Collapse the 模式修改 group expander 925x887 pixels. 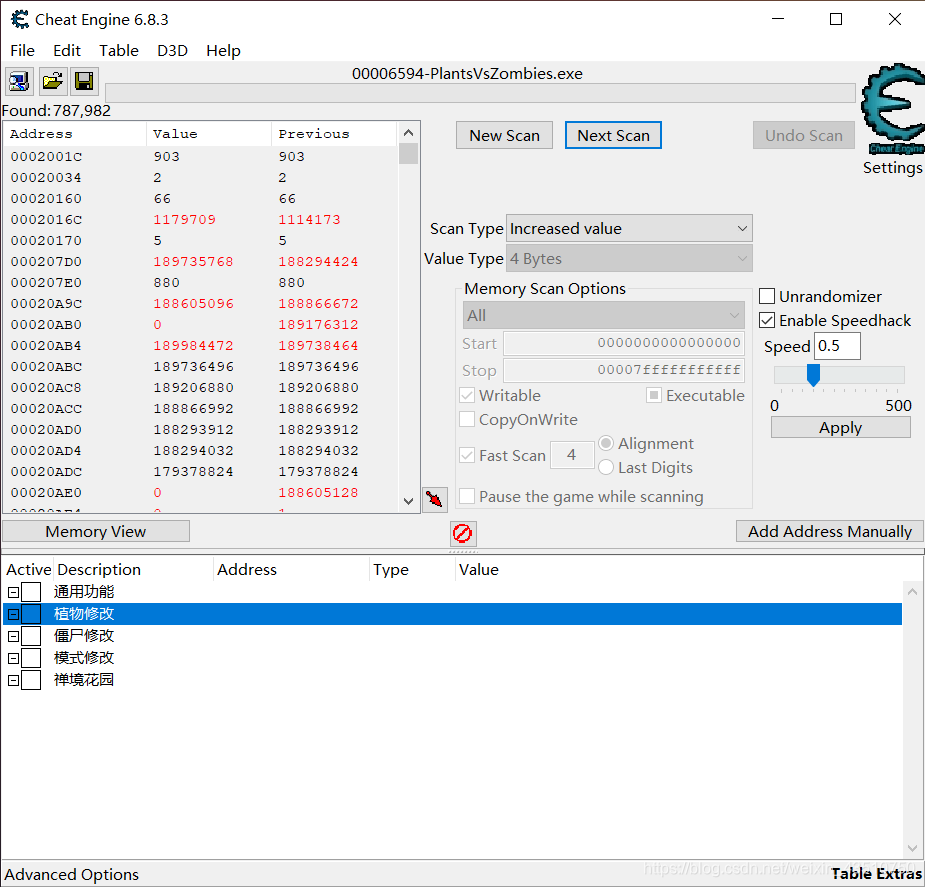pyautogui.click(x=14, y=658)
